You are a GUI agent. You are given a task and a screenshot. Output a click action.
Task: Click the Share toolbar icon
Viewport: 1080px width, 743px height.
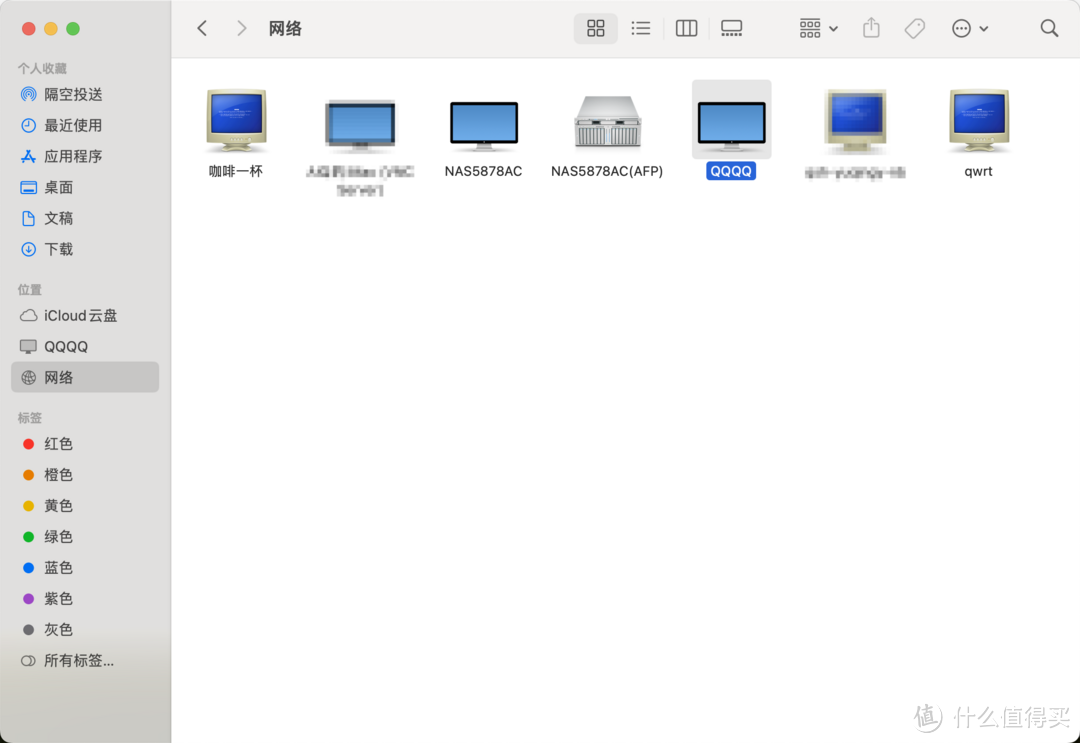[871, 28]
